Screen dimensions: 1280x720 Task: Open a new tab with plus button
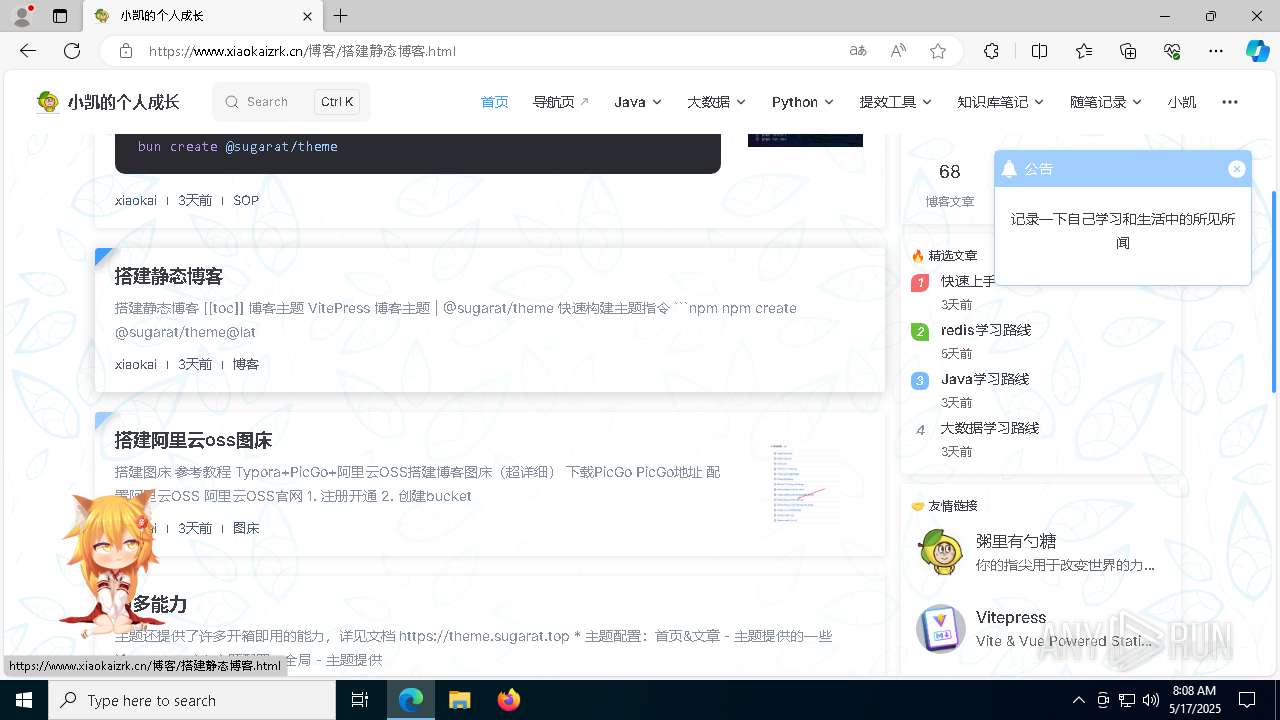[341, 16]
